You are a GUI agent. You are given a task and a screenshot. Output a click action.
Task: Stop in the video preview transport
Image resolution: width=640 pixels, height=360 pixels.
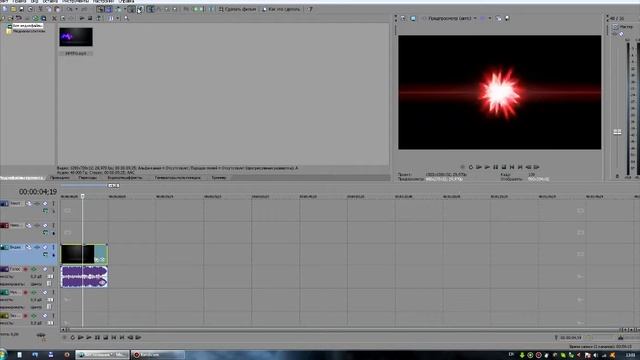coord(504,167)
